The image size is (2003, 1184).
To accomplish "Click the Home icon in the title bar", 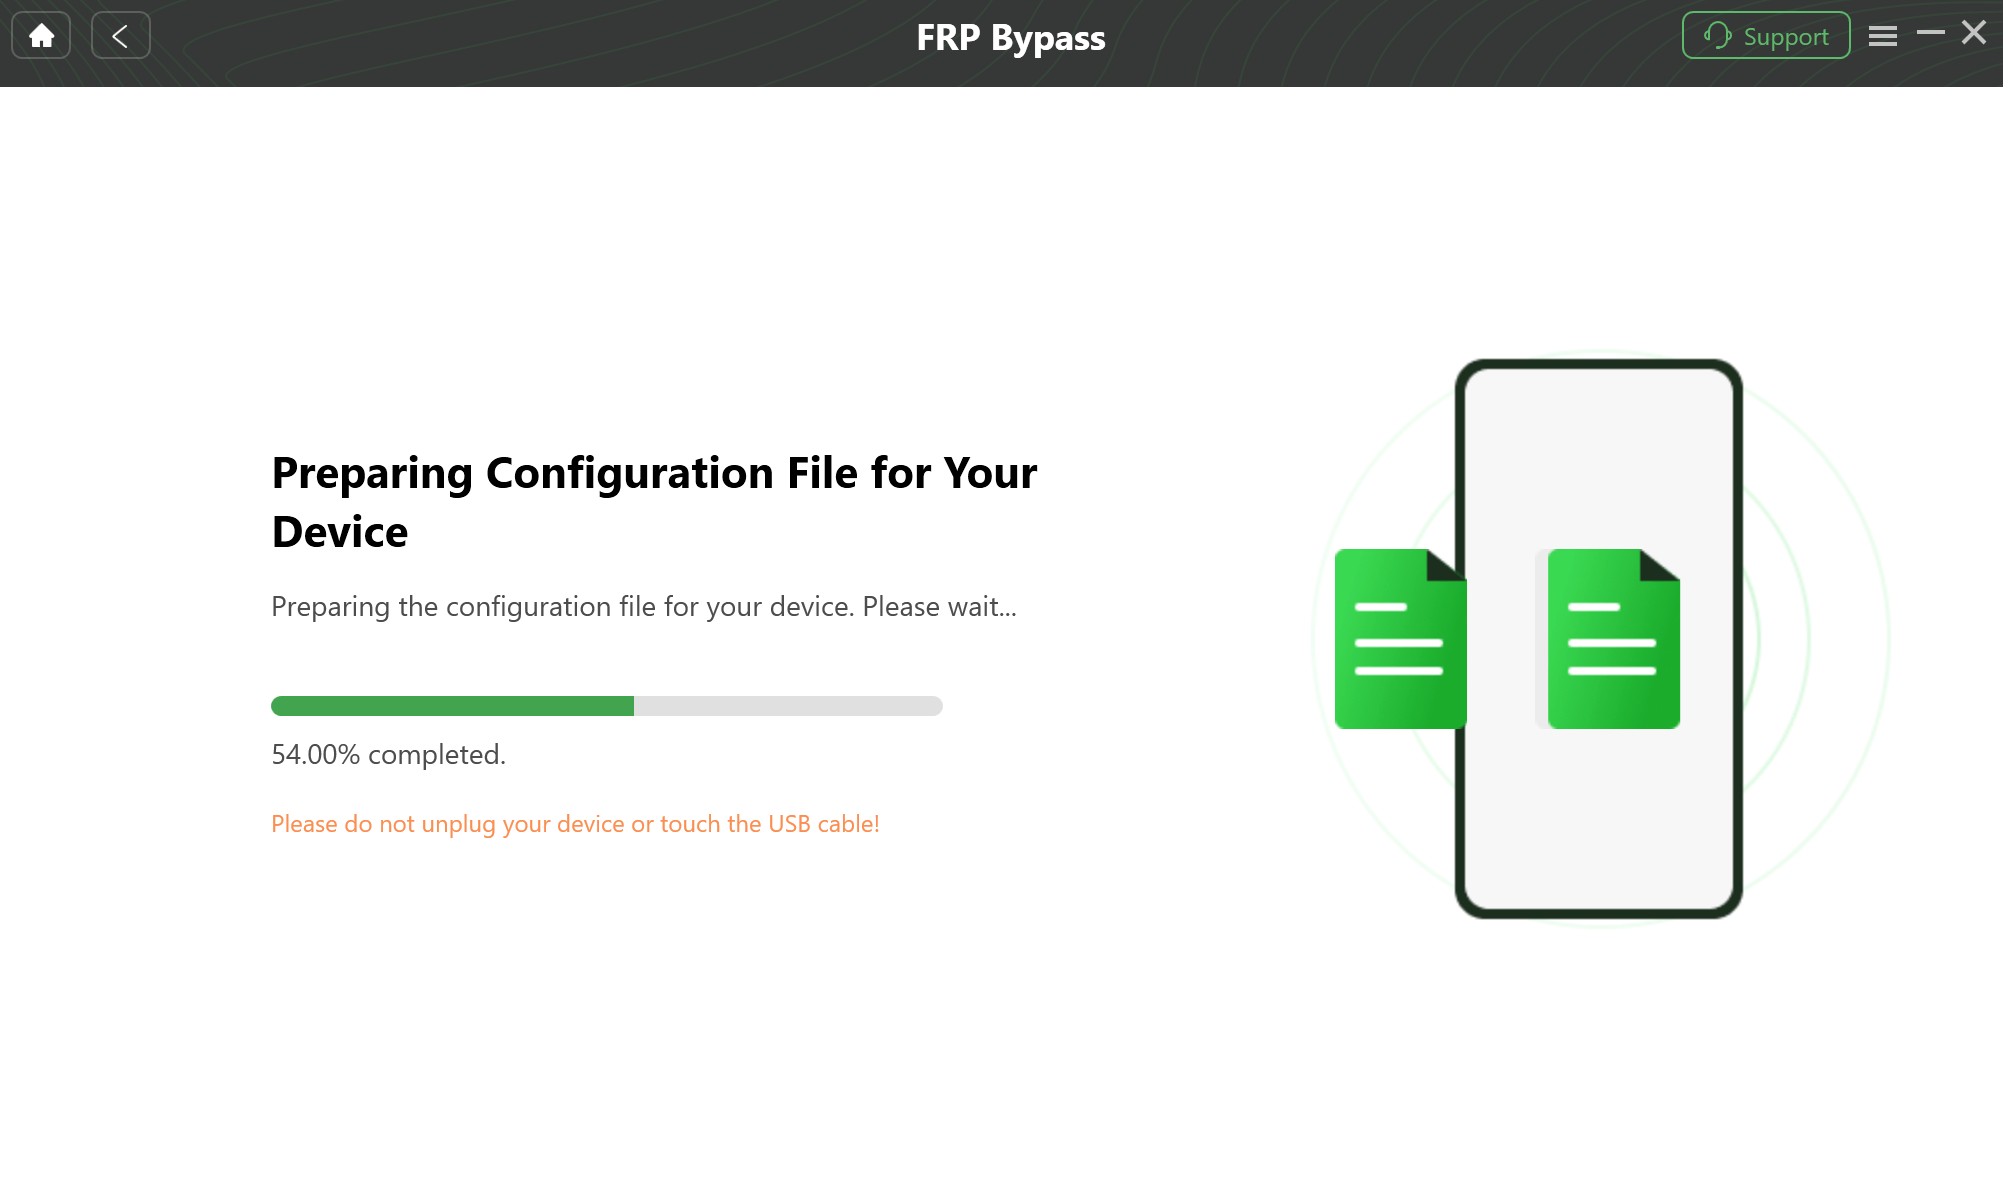I will pos(40,34).
